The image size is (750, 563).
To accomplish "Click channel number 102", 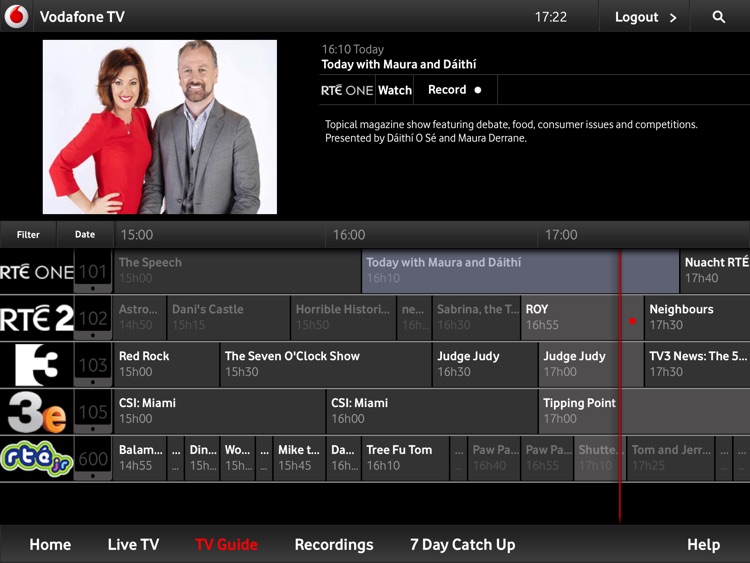I will click(93, 318).
